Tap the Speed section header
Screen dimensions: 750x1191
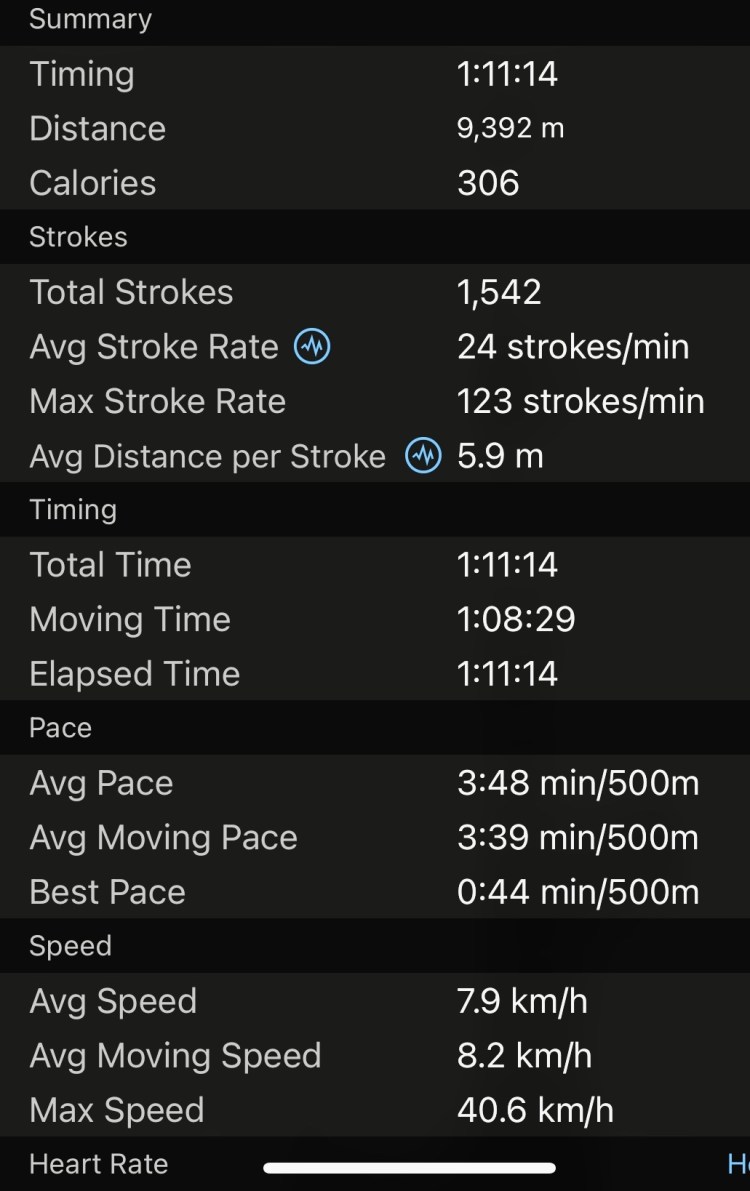coord(70,946)
